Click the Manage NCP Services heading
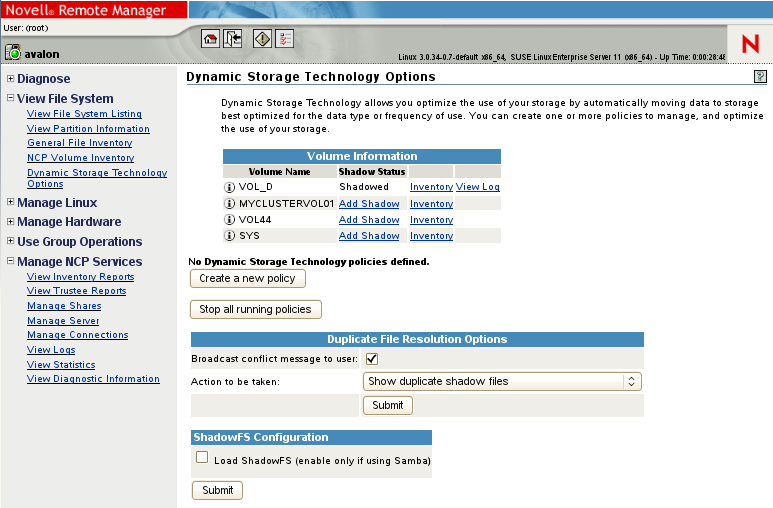 pyautogui.click(x=79, y=261)
